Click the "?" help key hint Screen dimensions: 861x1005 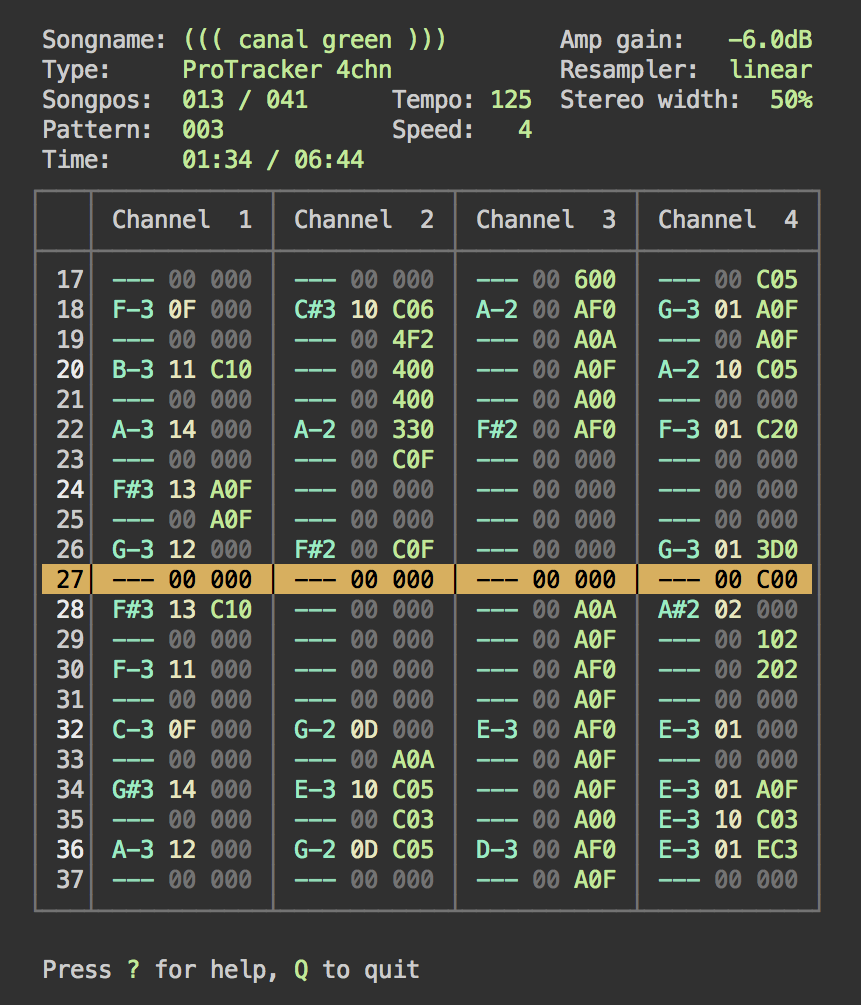(133, 970)
